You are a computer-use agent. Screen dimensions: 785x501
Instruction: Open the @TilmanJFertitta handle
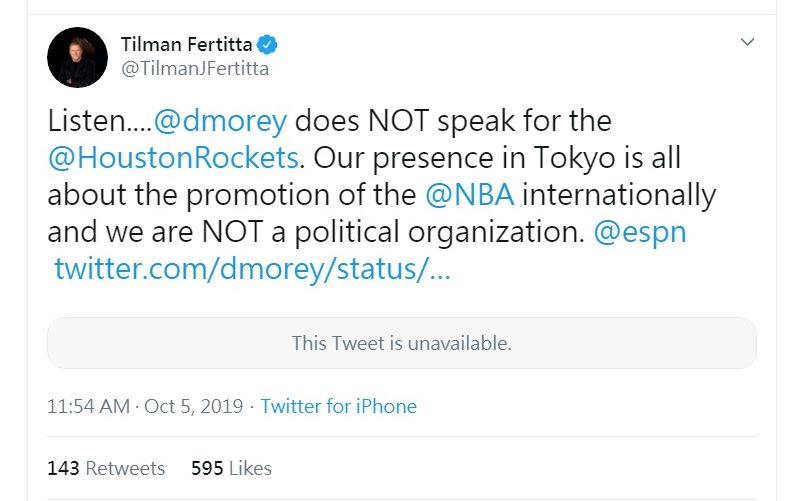pyautogui.click(x=194, y=69)
